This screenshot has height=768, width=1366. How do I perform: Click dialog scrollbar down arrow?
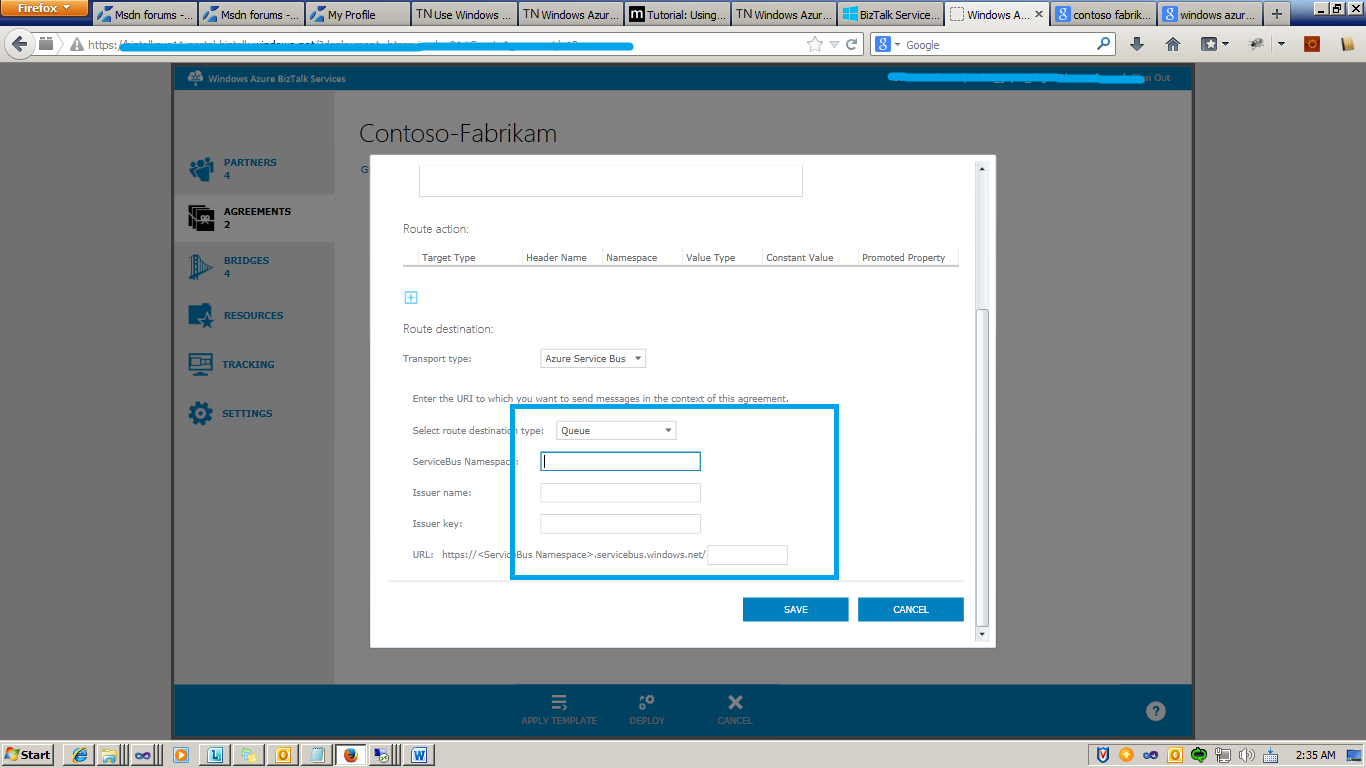[x=982, y=633]
